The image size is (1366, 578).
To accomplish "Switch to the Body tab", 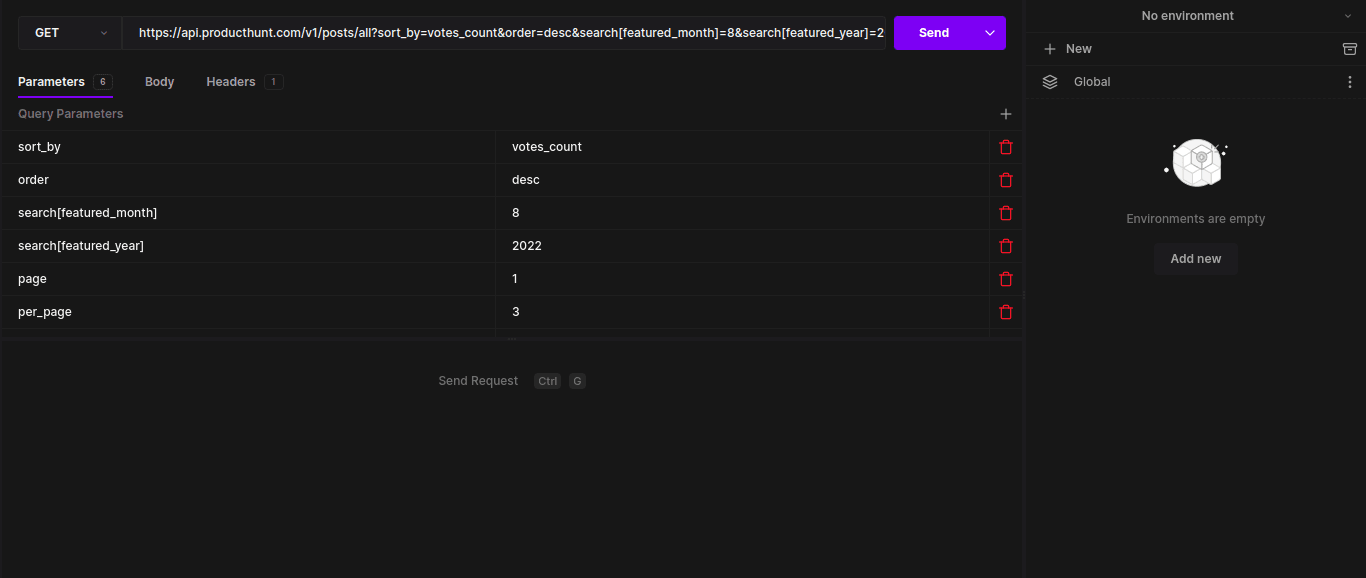I will pos(160,82).
